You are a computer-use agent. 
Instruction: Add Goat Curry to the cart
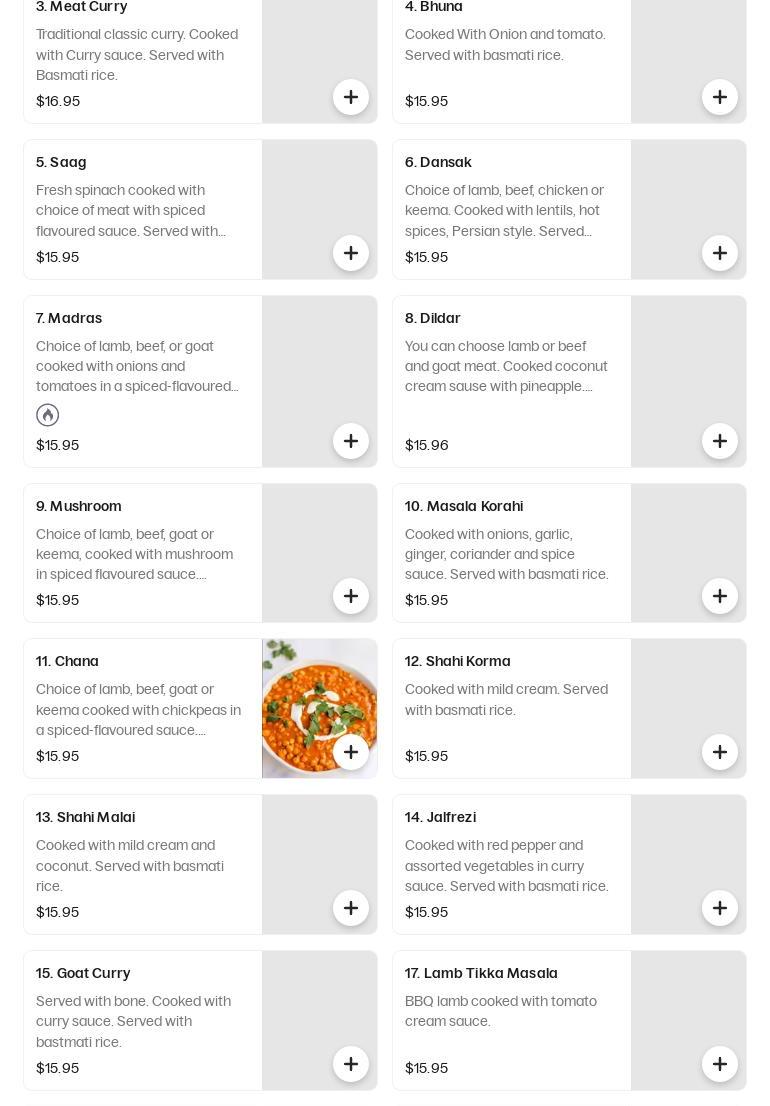pos(350,1064)
